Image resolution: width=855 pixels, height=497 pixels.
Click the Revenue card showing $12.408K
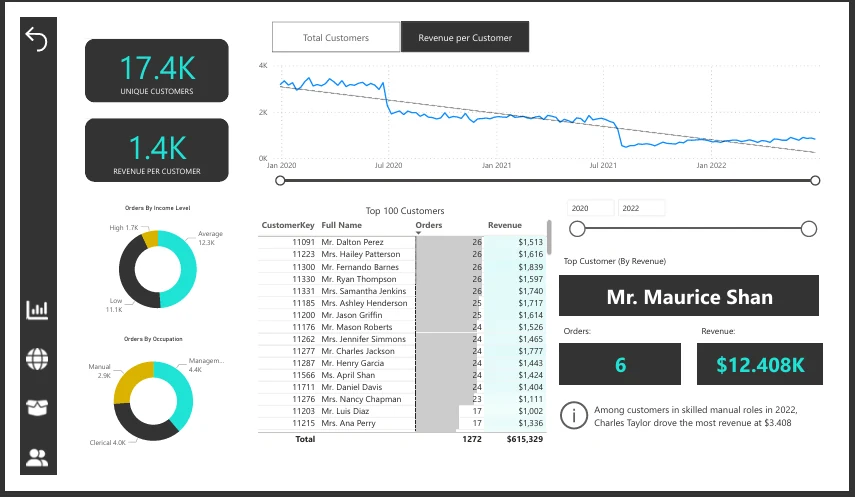tap(760, 364)
